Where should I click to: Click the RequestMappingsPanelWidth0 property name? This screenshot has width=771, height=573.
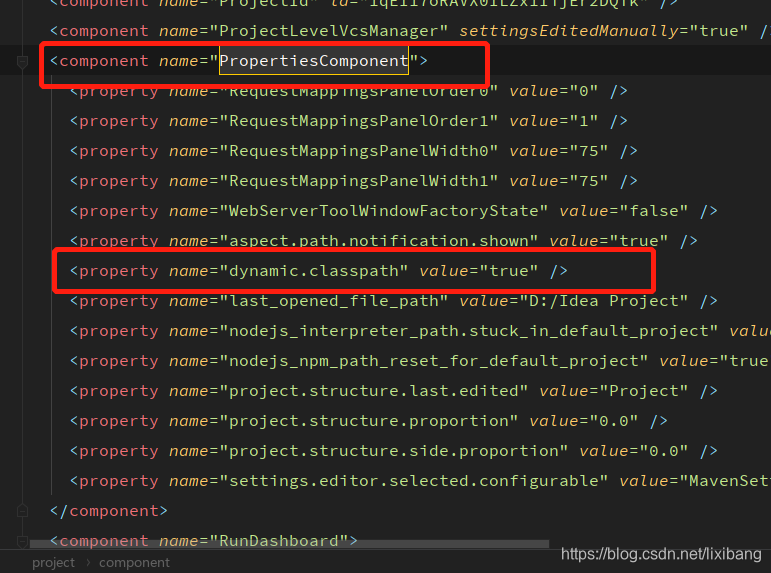coord(358,151)
